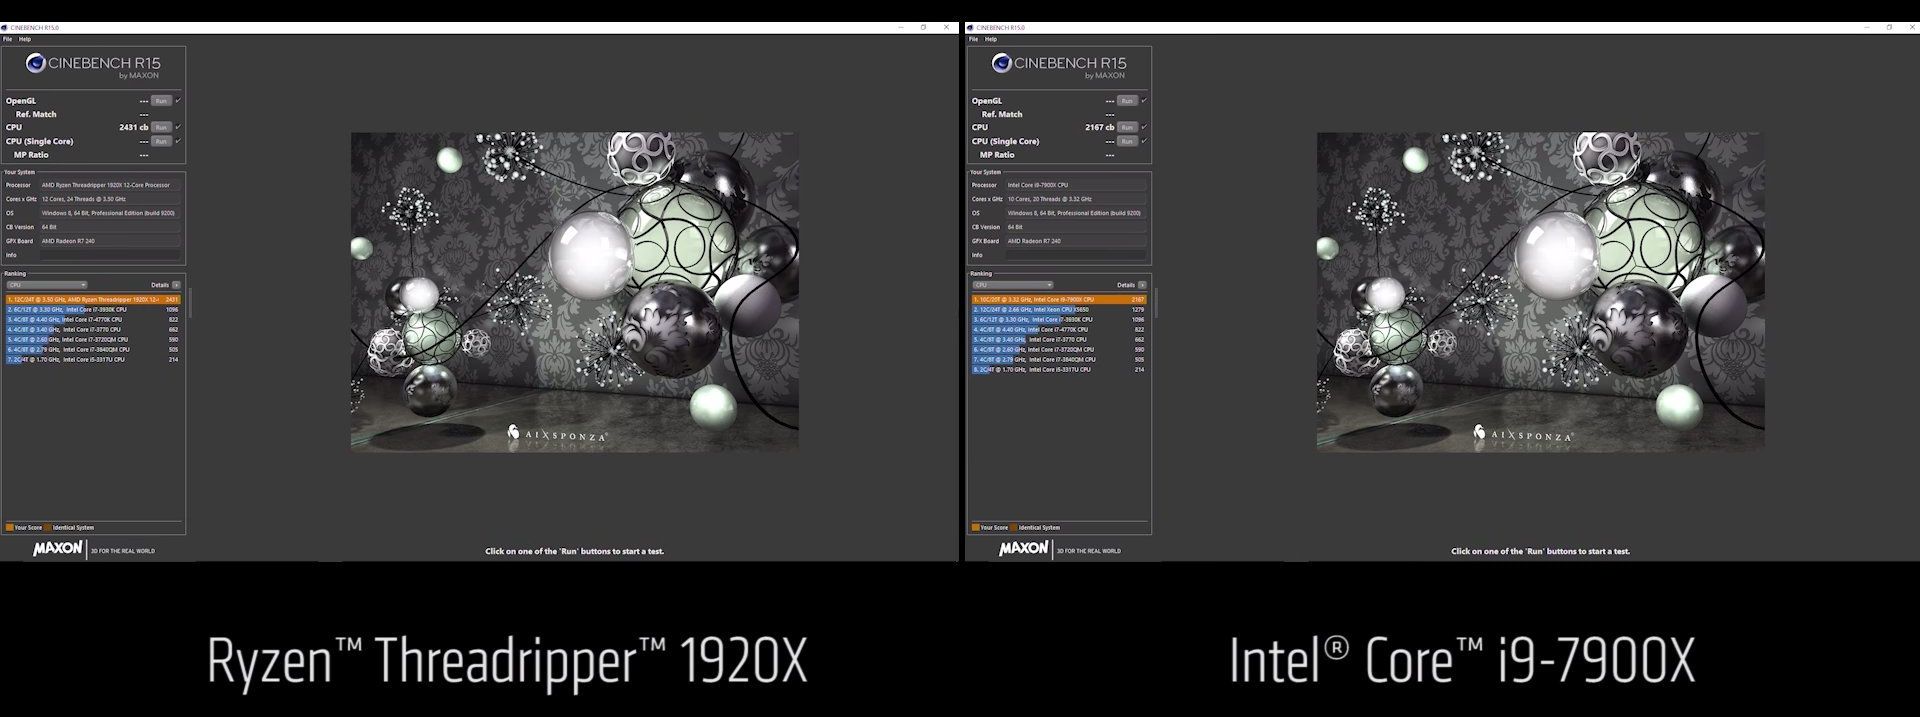This screenshot has height=717, width=1920.
Task: Click the title bar app icon in the right window
Action: tap(971, 27)
